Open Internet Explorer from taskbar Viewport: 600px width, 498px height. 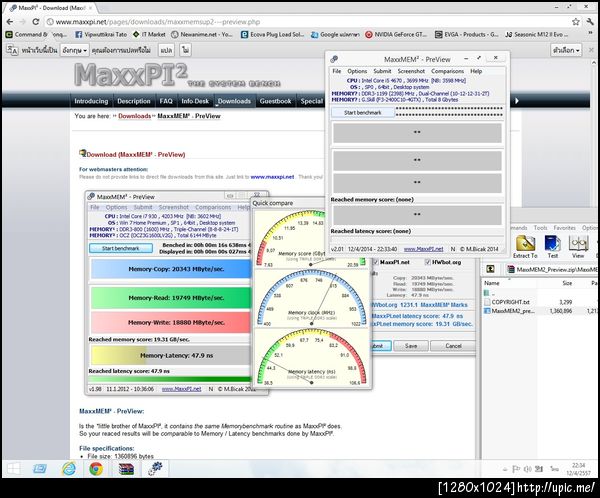[69, 469]
